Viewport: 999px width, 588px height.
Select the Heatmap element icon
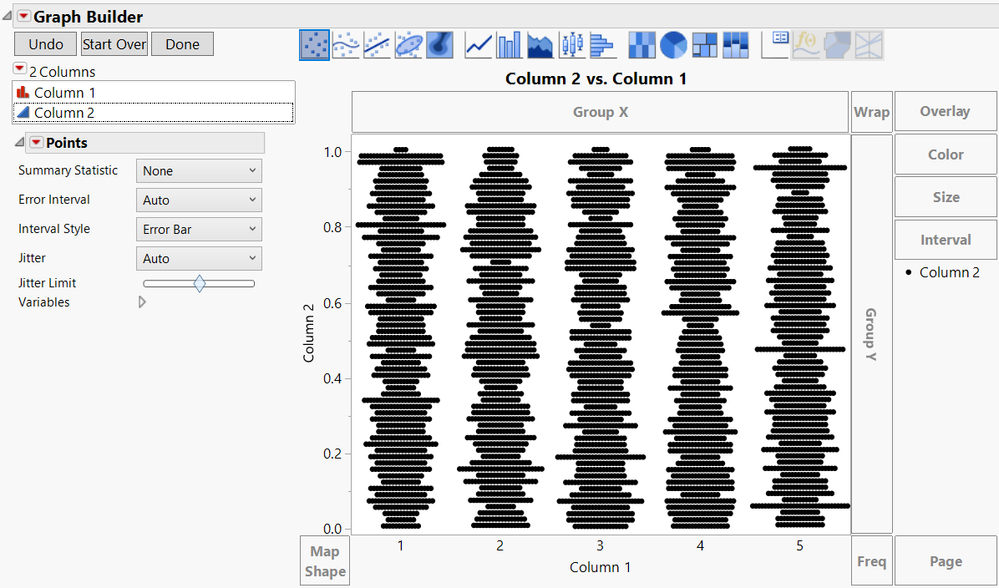point(642,45)
